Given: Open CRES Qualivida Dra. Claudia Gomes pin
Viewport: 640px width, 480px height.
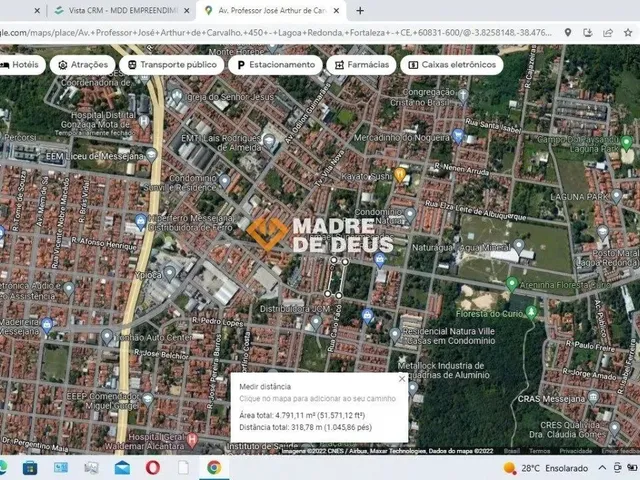Looking at the screenshot, I should click(614, 428).
